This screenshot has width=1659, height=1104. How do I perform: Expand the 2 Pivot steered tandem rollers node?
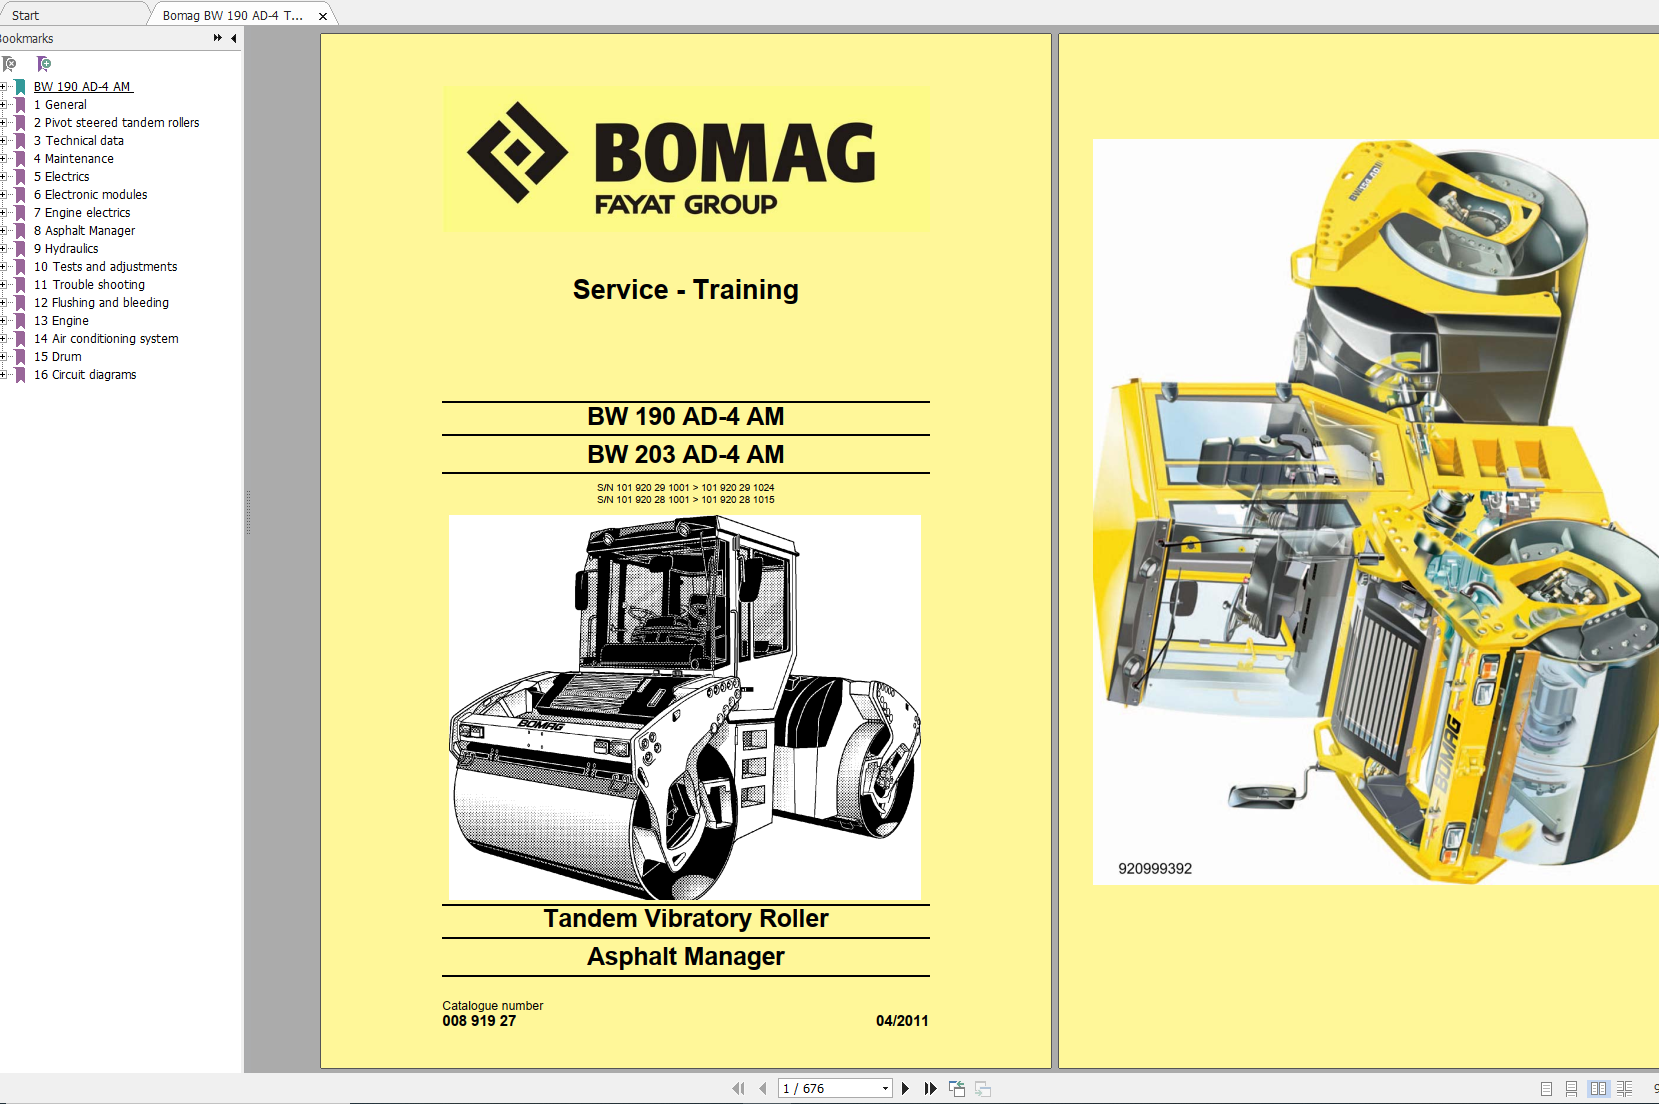[x=3, y=123]
